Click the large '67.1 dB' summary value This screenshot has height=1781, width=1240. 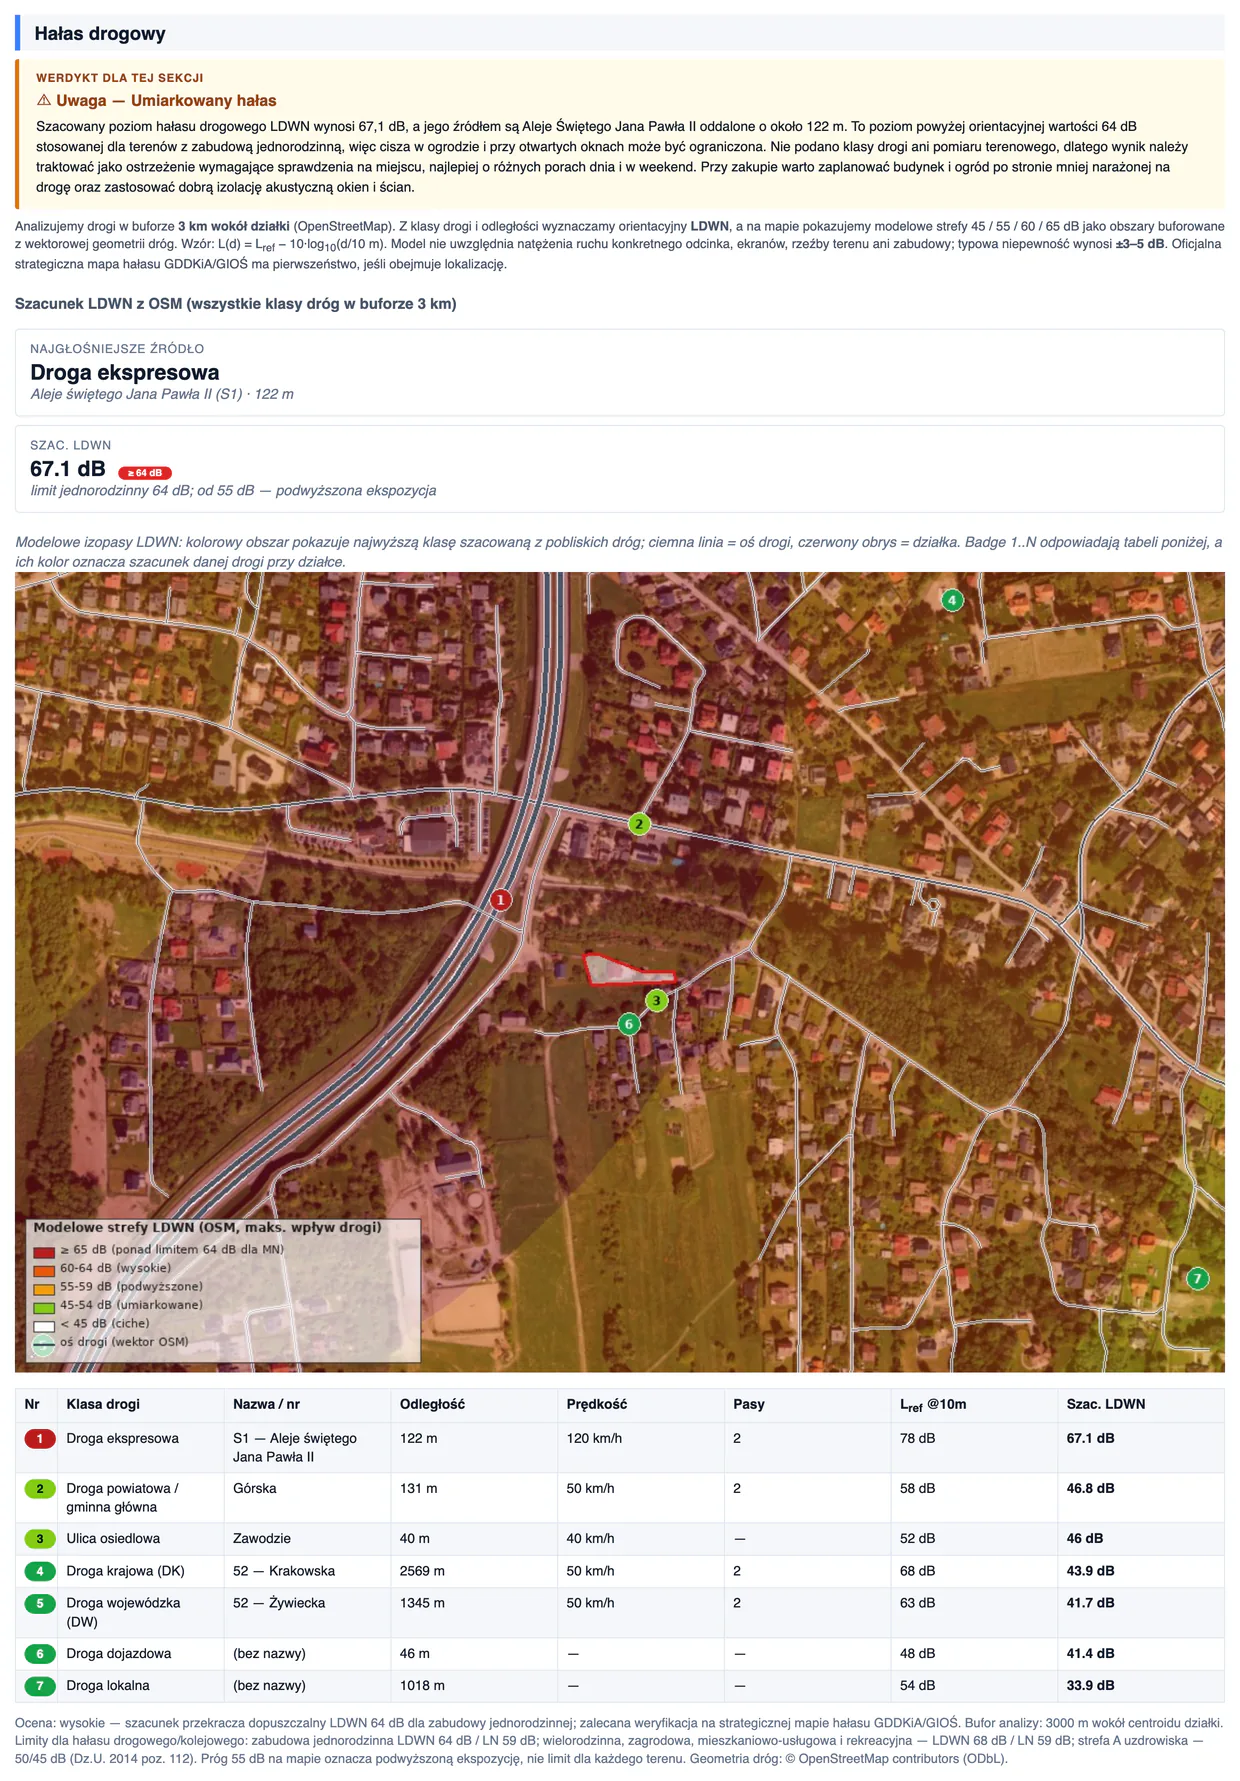point(67,469)
